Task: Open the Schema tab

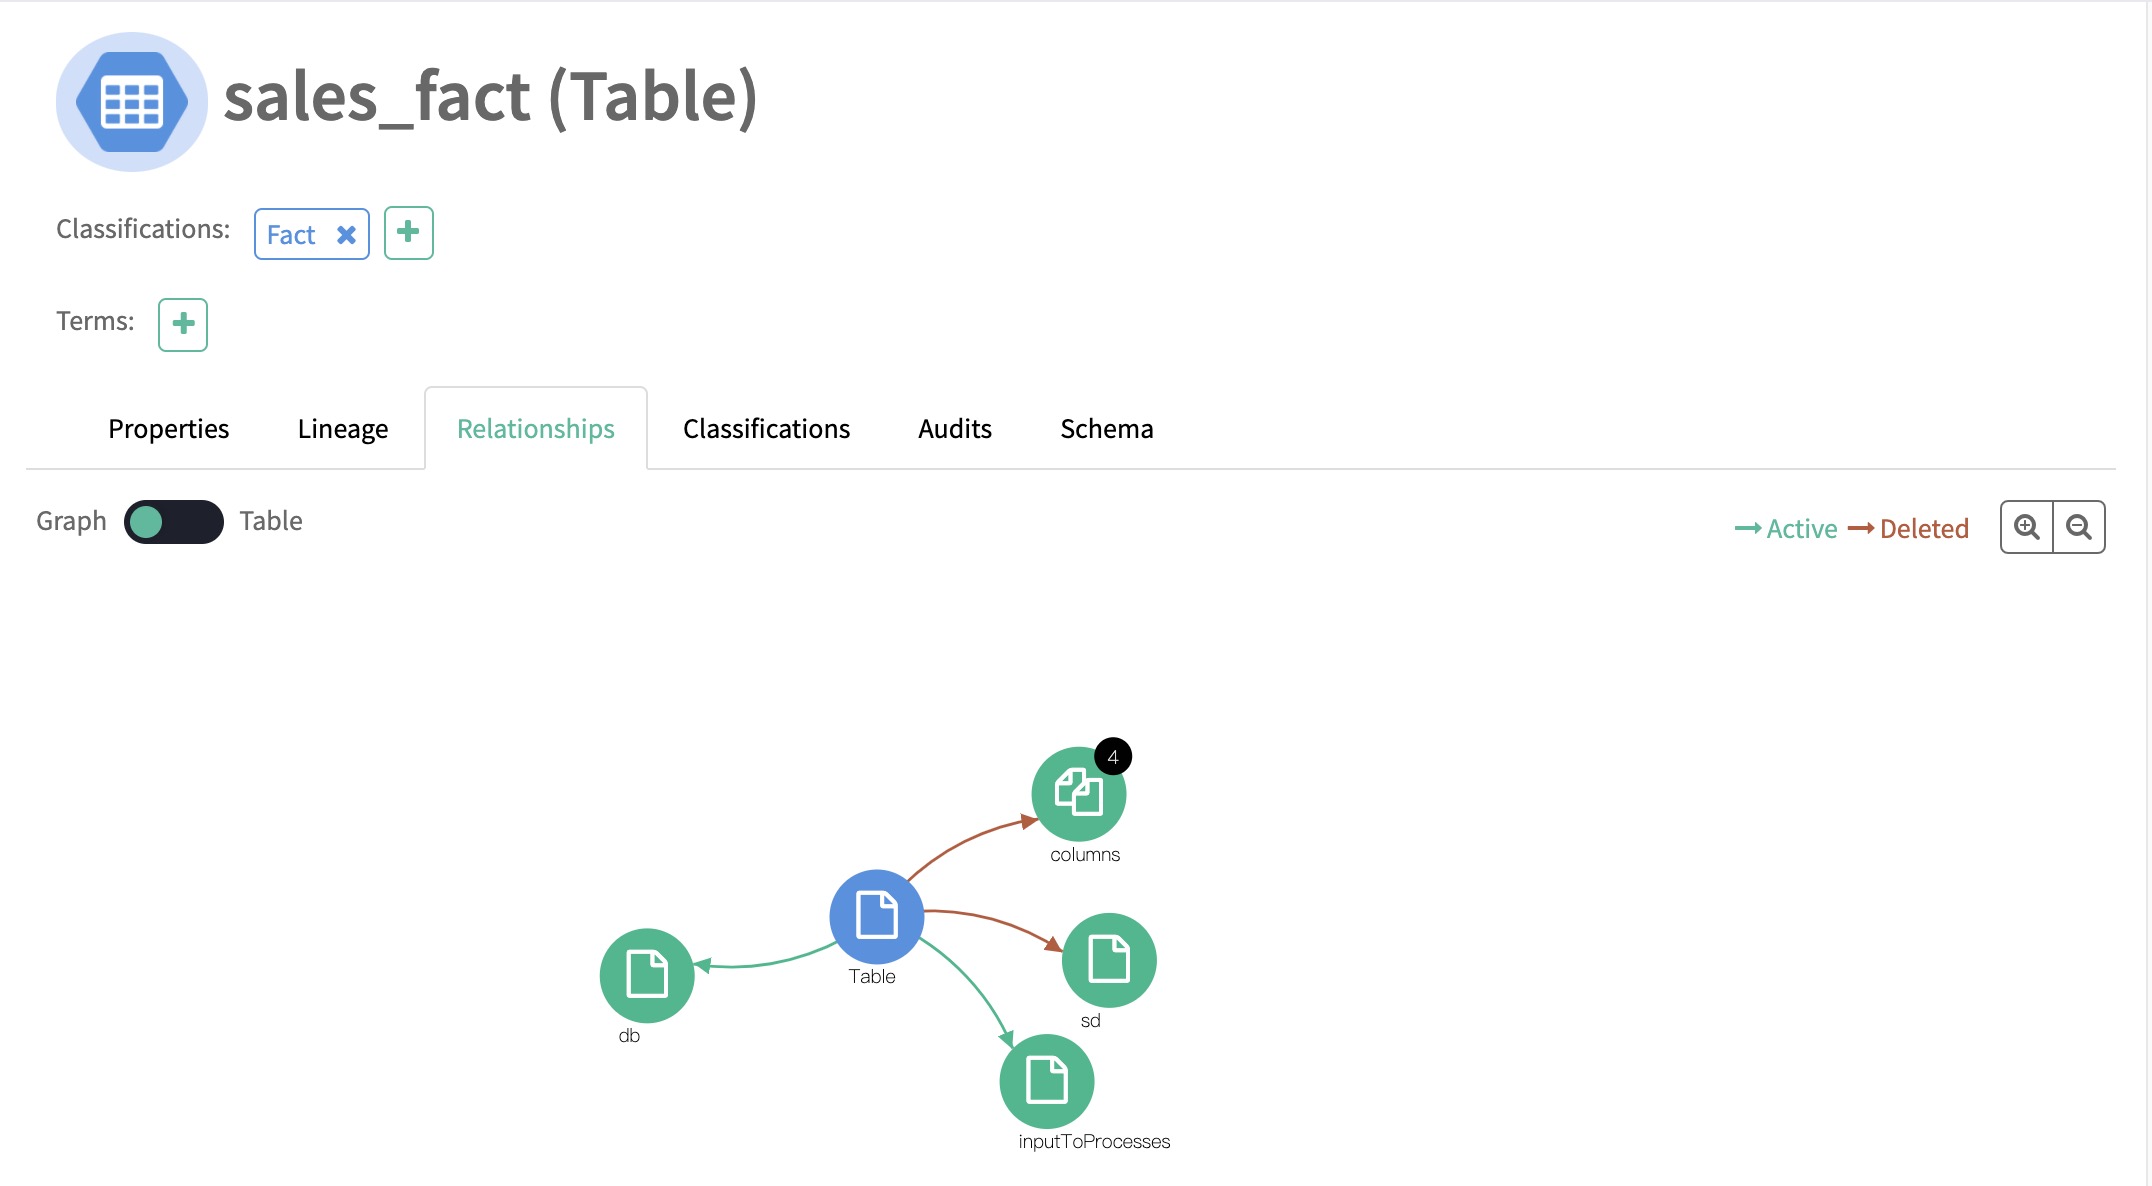Action: 1107,429
